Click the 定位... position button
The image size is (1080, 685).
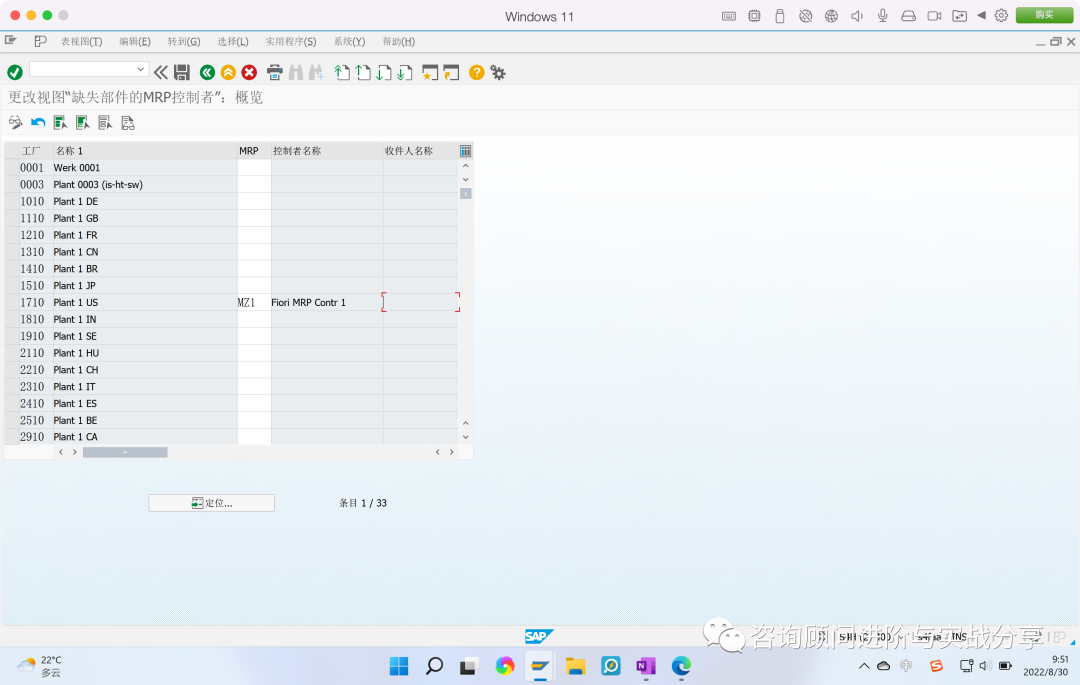[211, 502]
